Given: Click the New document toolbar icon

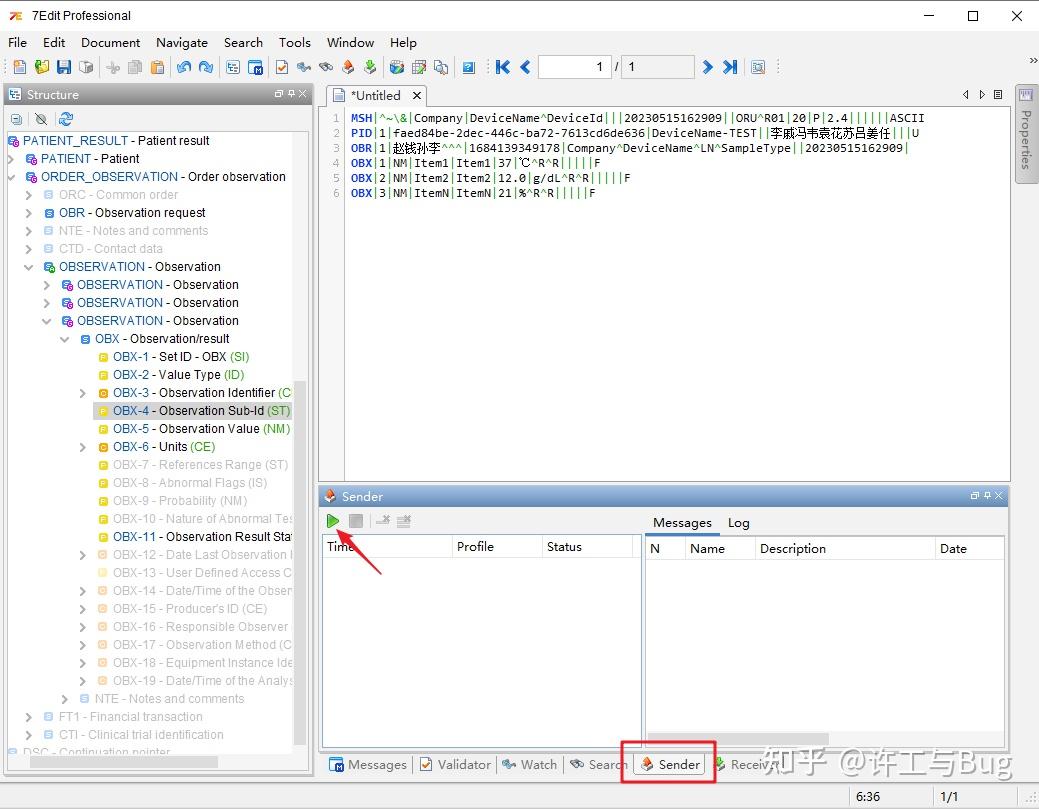Looking at the screenshot, I should pos(19,67).
